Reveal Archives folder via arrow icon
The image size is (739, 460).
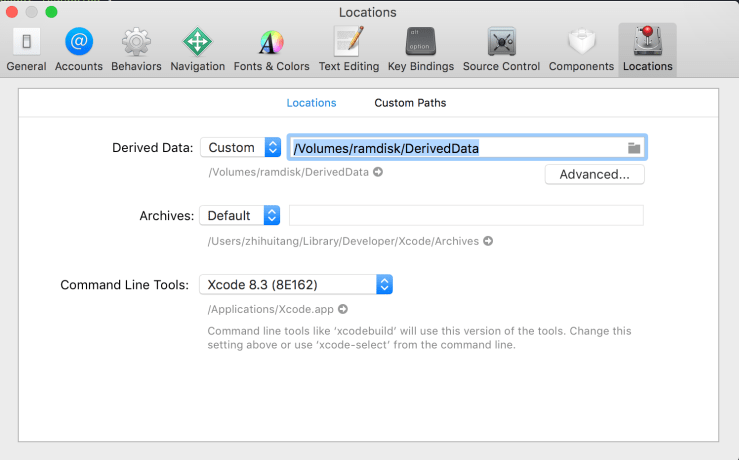(x=487, y=241)
